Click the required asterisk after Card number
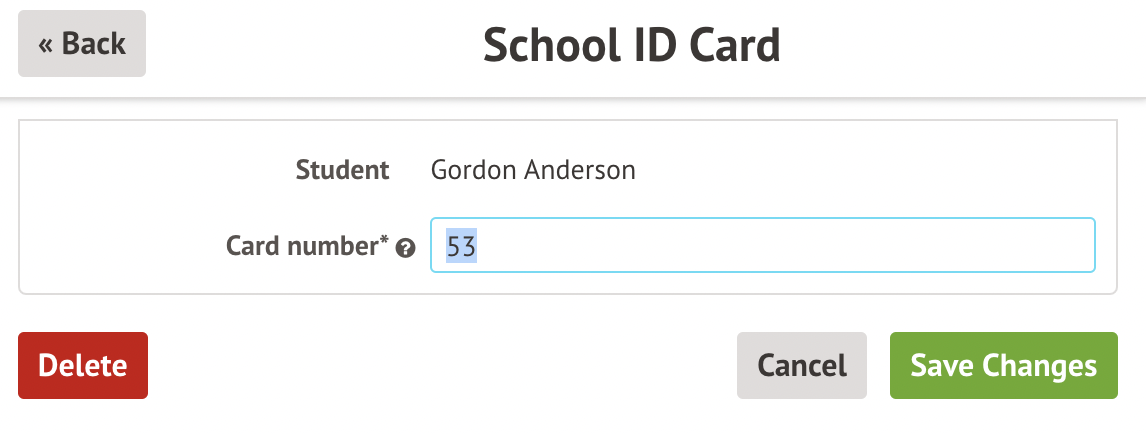This screenshot has width=1146, height=434. (x=385, y=242)
